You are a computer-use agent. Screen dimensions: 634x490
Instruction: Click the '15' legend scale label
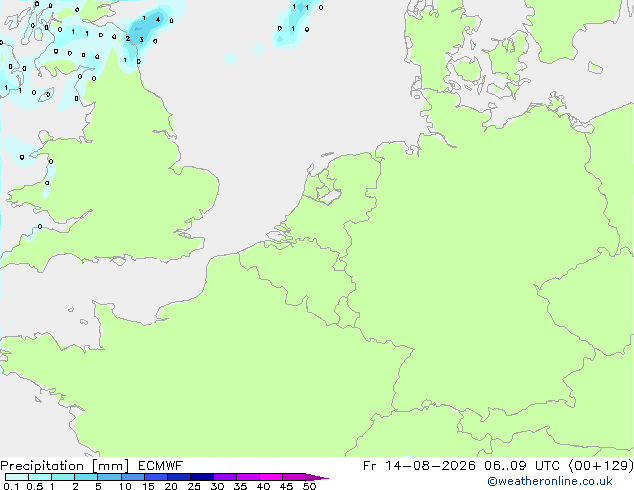tap(148, 486)
